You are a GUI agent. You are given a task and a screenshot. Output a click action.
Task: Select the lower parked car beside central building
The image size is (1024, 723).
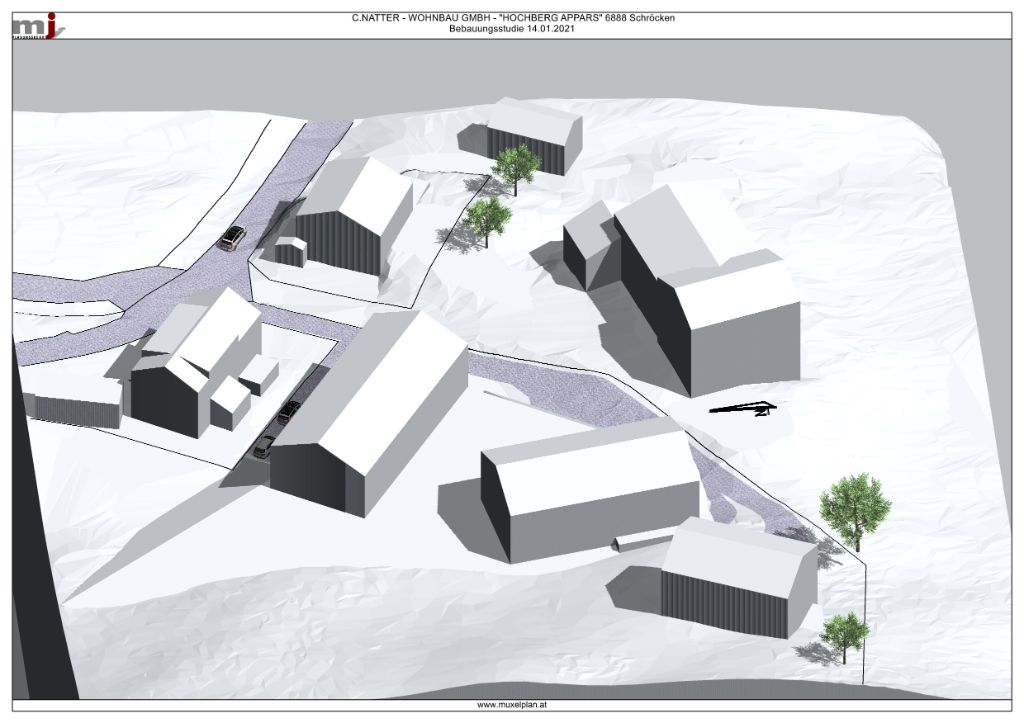pos(264,446)
